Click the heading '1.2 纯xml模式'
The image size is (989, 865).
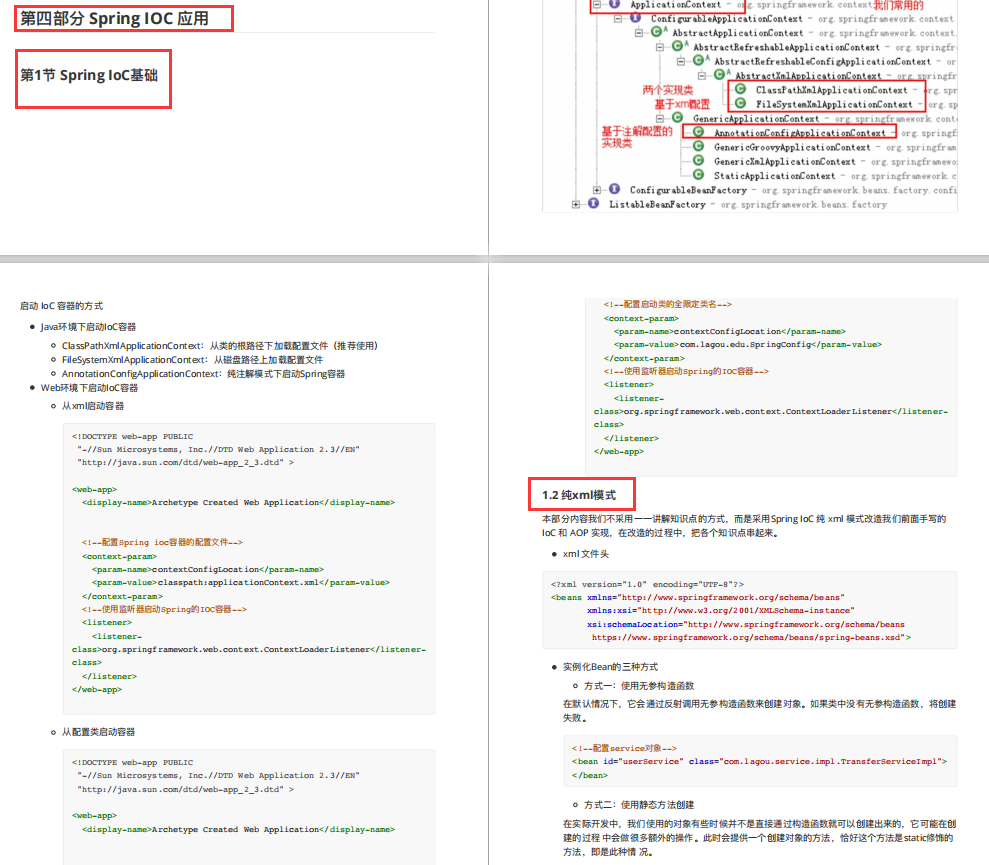coord(578,495)
